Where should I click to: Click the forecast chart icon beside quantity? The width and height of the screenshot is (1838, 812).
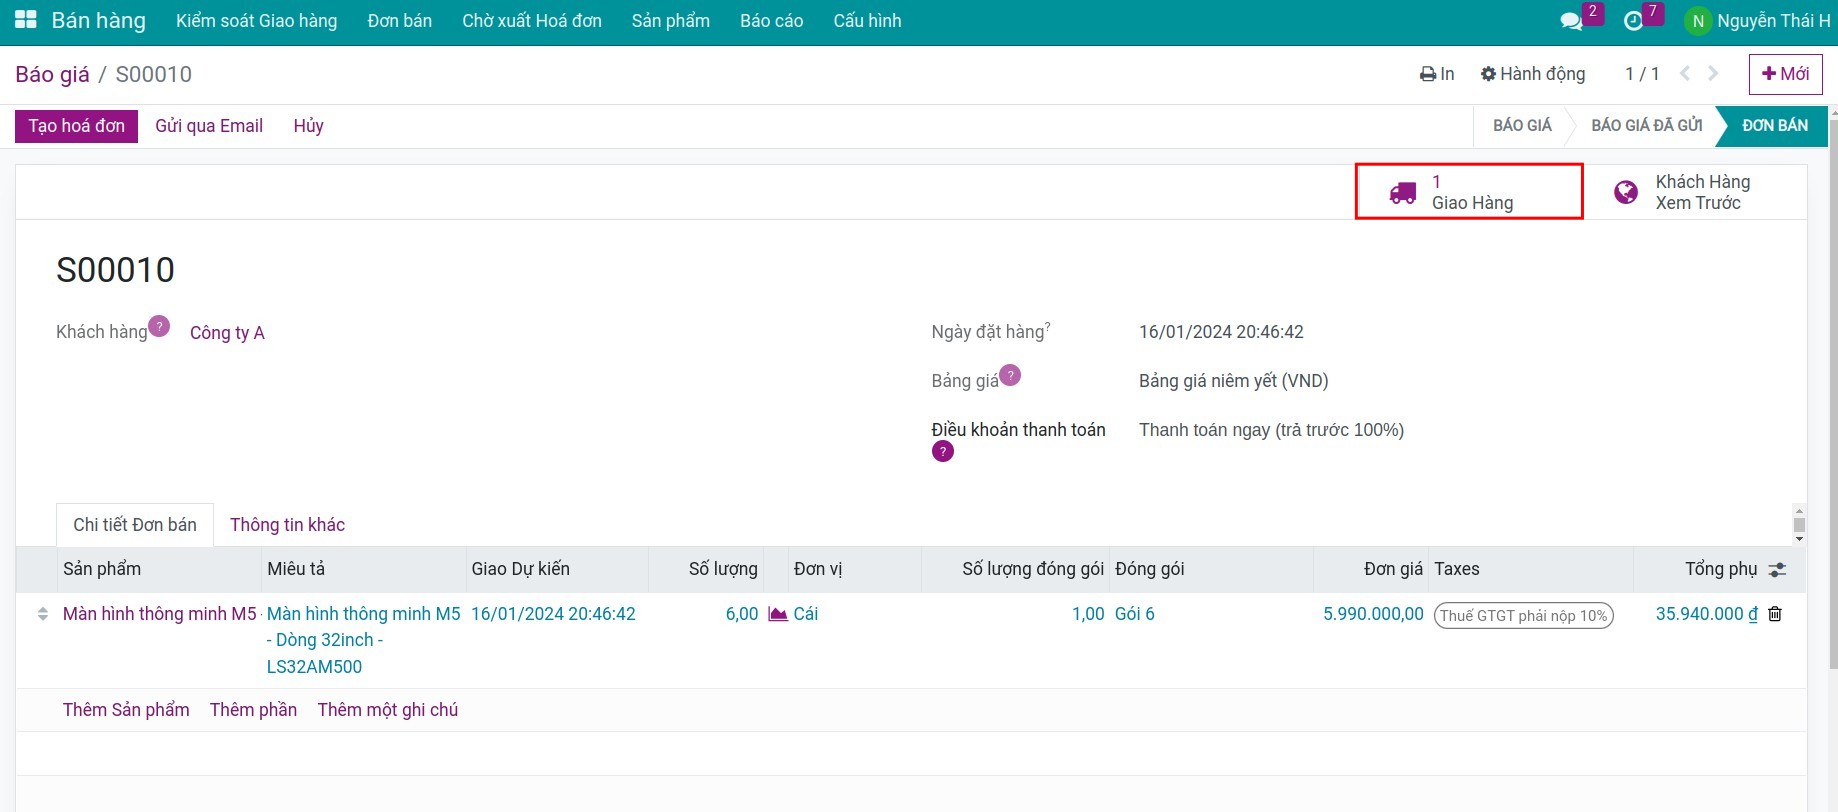click(777, 614)
